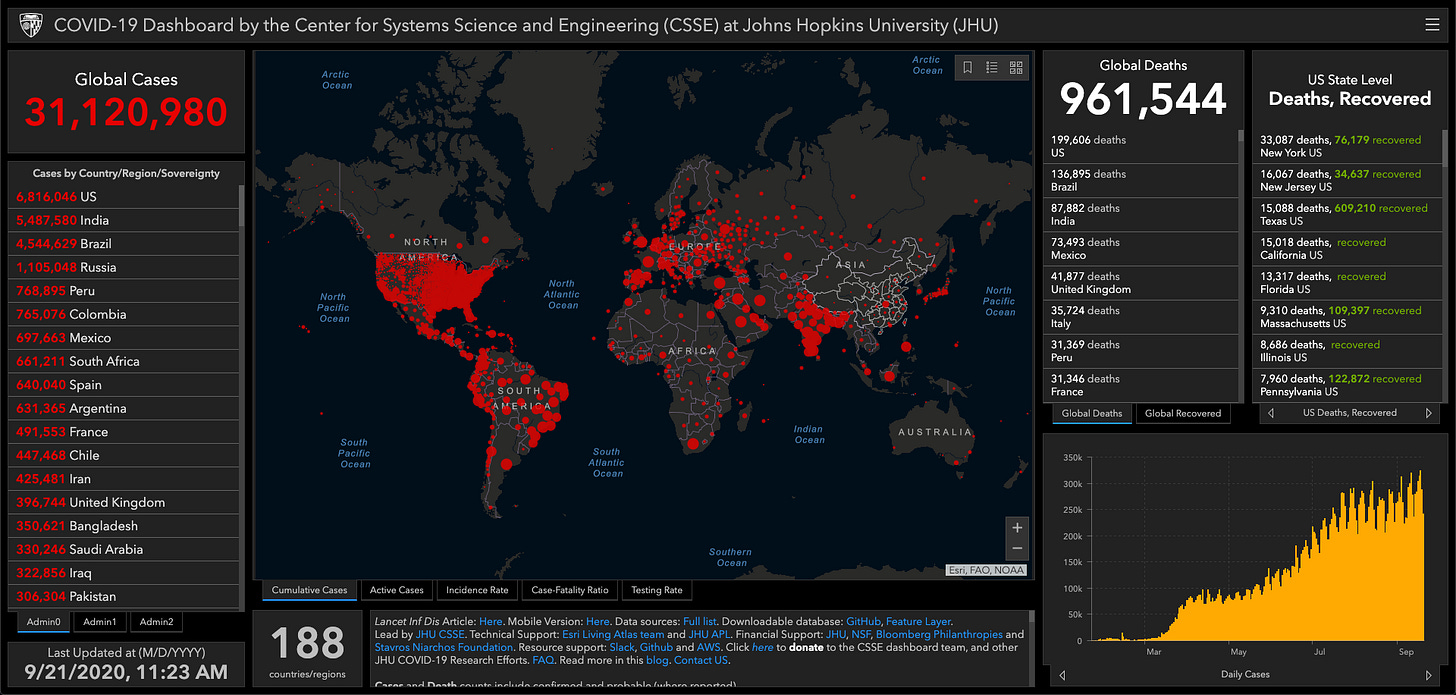Open the Bloomberg Philanthropies link
Screen dimensions: 1456x695
click(x=939, y=634)
